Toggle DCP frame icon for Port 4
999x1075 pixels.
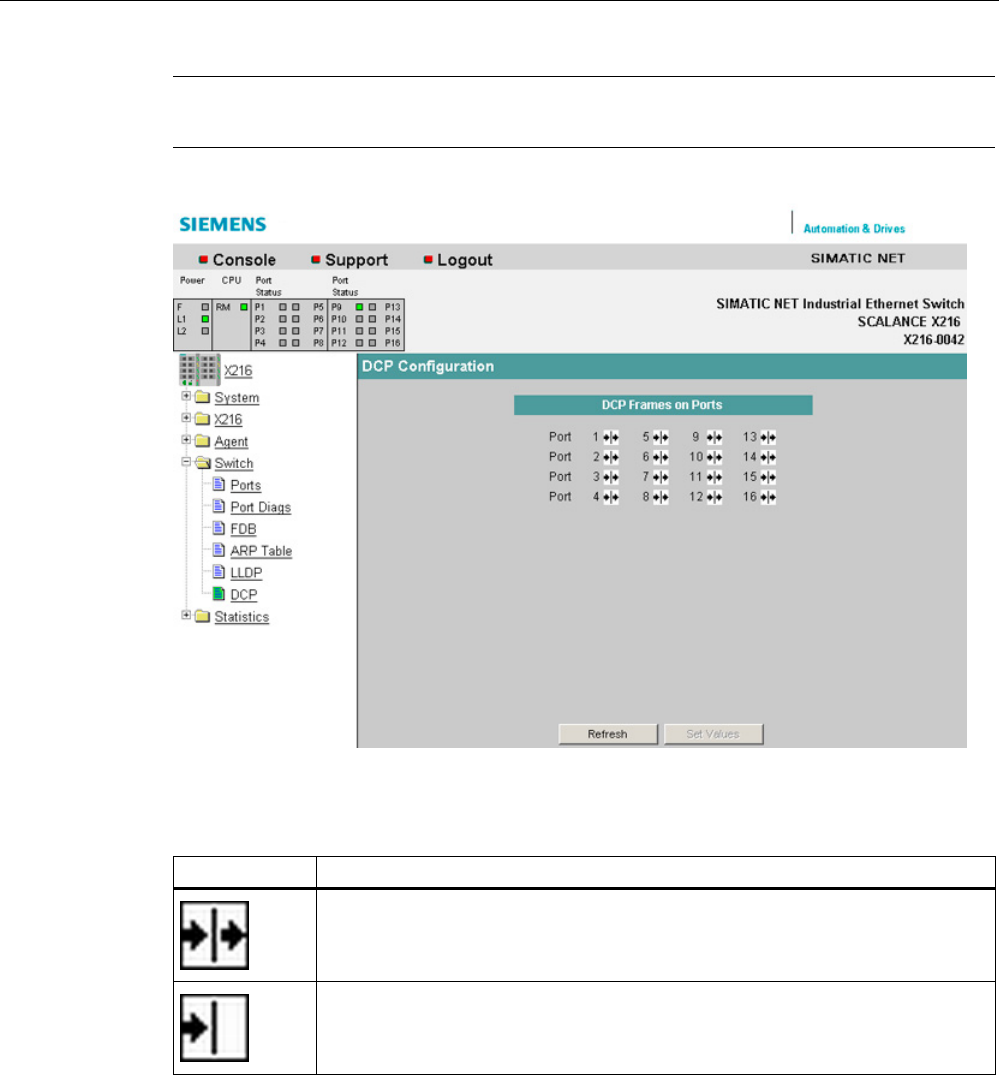pos(611,497)
